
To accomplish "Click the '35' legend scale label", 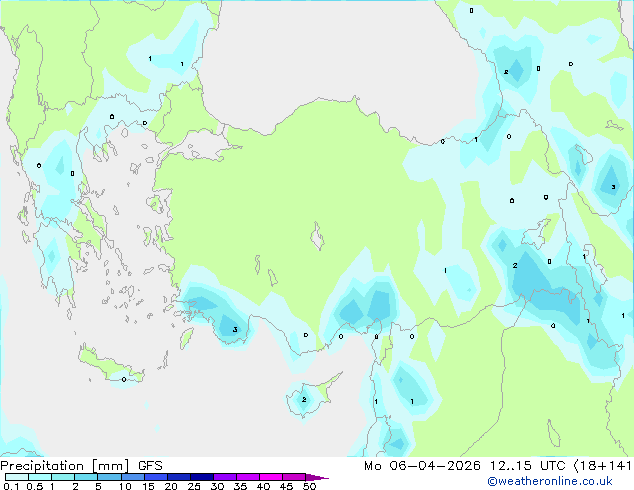I will click(x=240, y=486).
